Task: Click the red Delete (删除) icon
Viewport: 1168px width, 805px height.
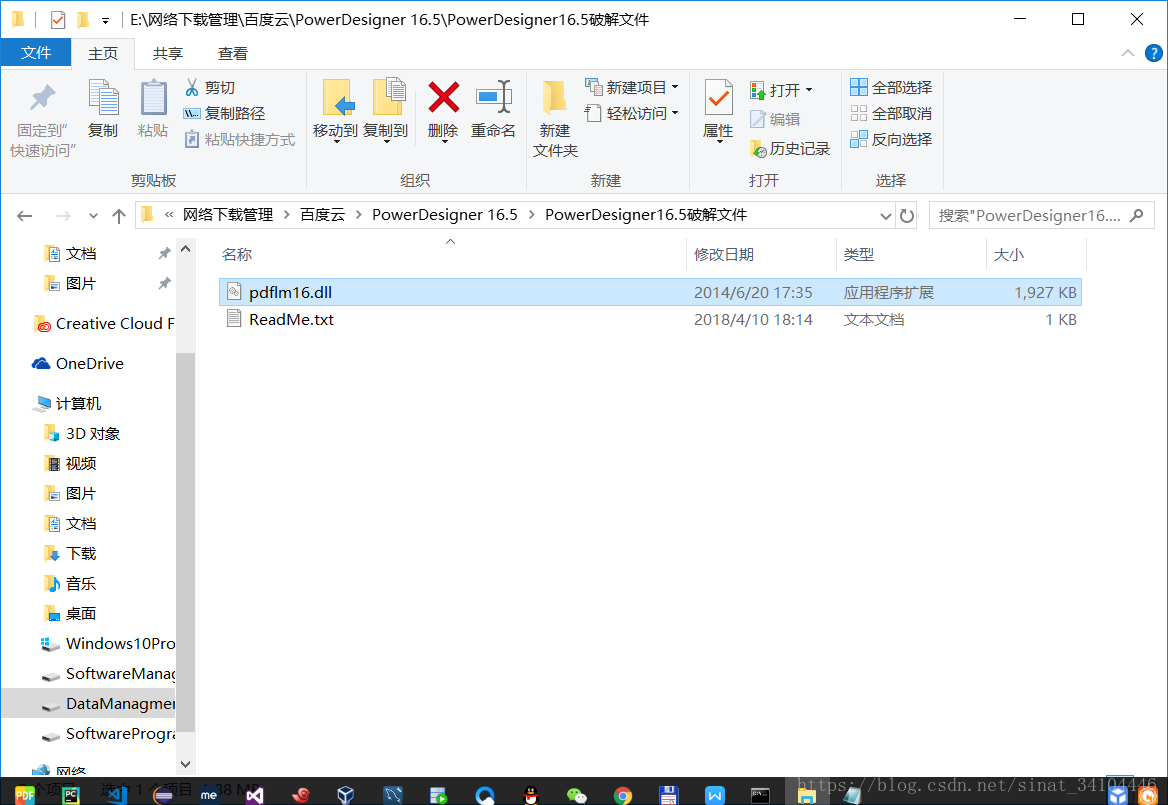Action: click(443, 98)
